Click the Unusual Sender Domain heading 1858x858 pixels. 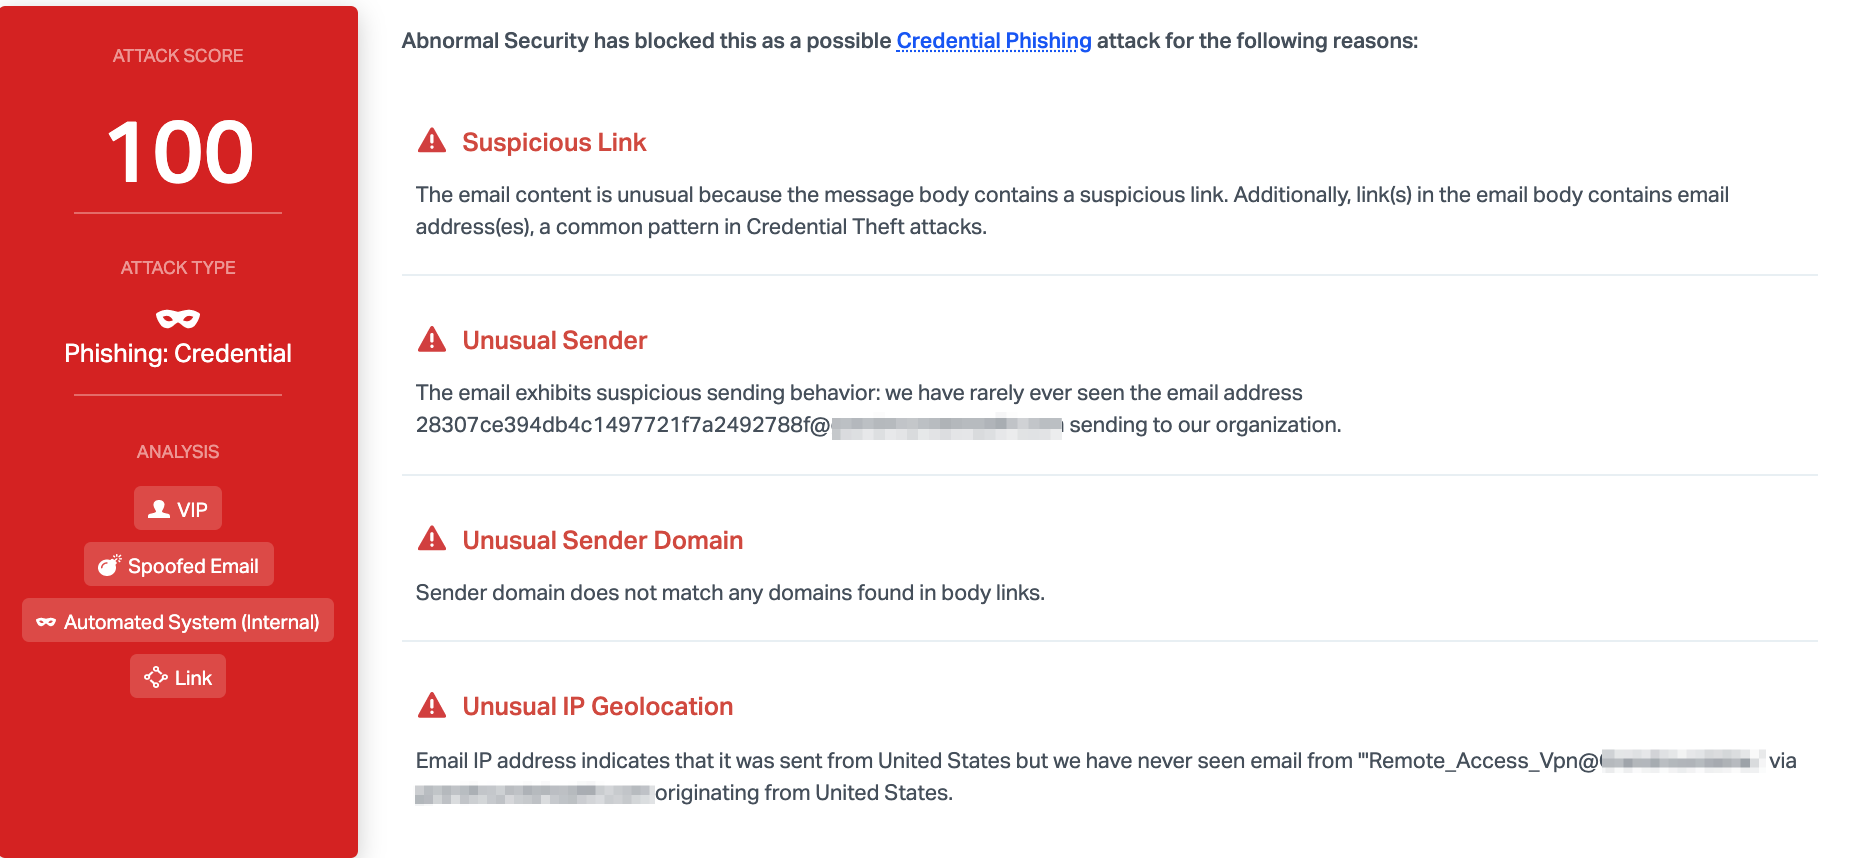click(602, 540)
